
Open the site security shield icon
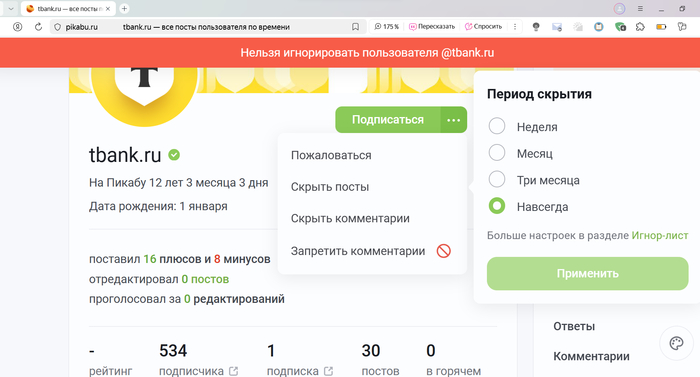(x=57, y=27)
